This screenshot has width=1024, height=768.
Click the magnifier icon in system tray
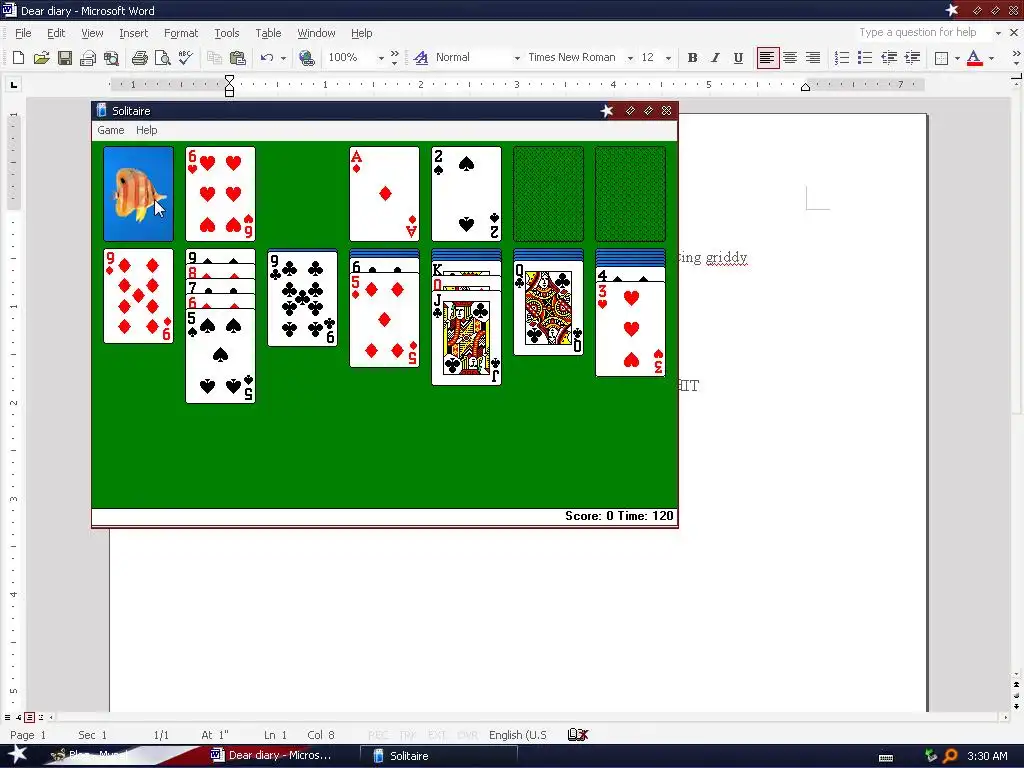tap(950, 756)
